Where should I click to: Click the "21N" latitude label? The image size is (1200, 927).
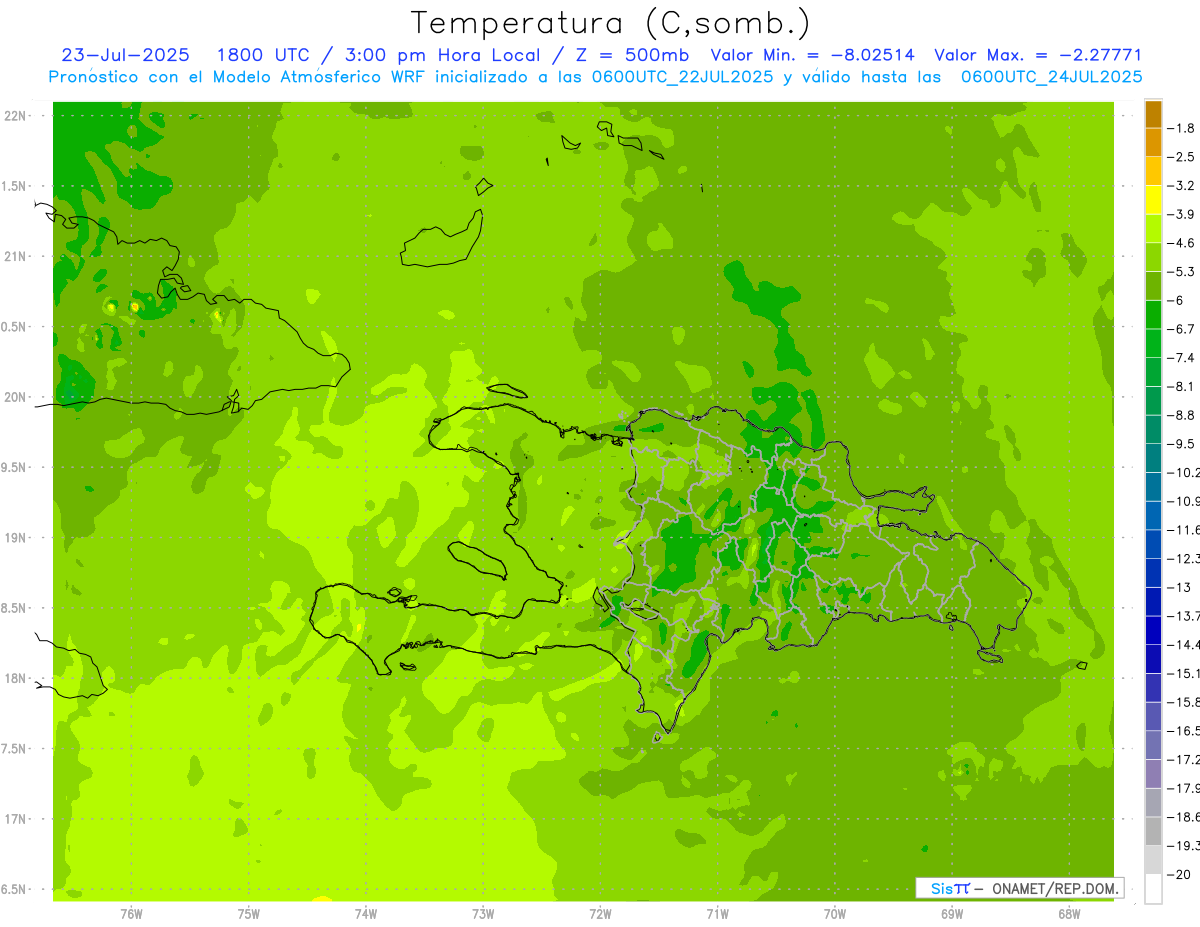pyautogui.click(x=16, y=256)
